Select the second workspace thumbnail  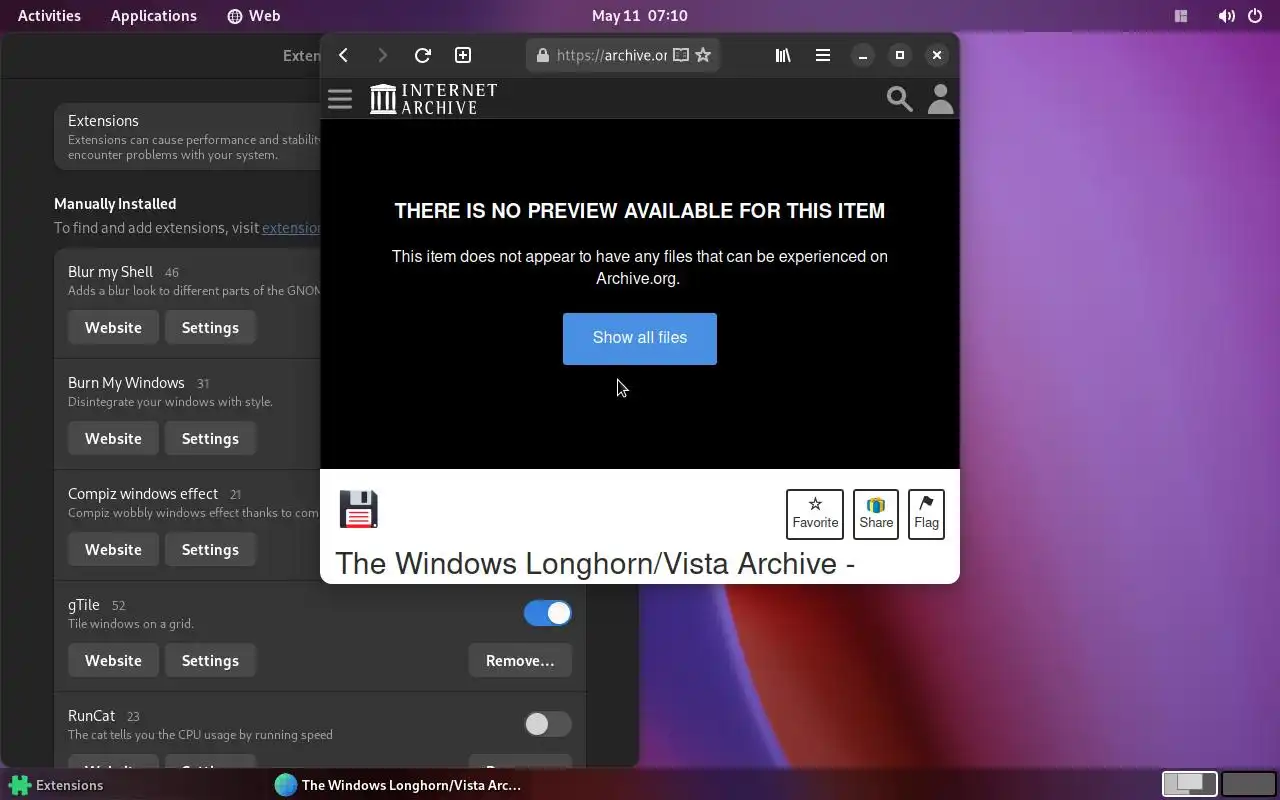click(1249, 783)
